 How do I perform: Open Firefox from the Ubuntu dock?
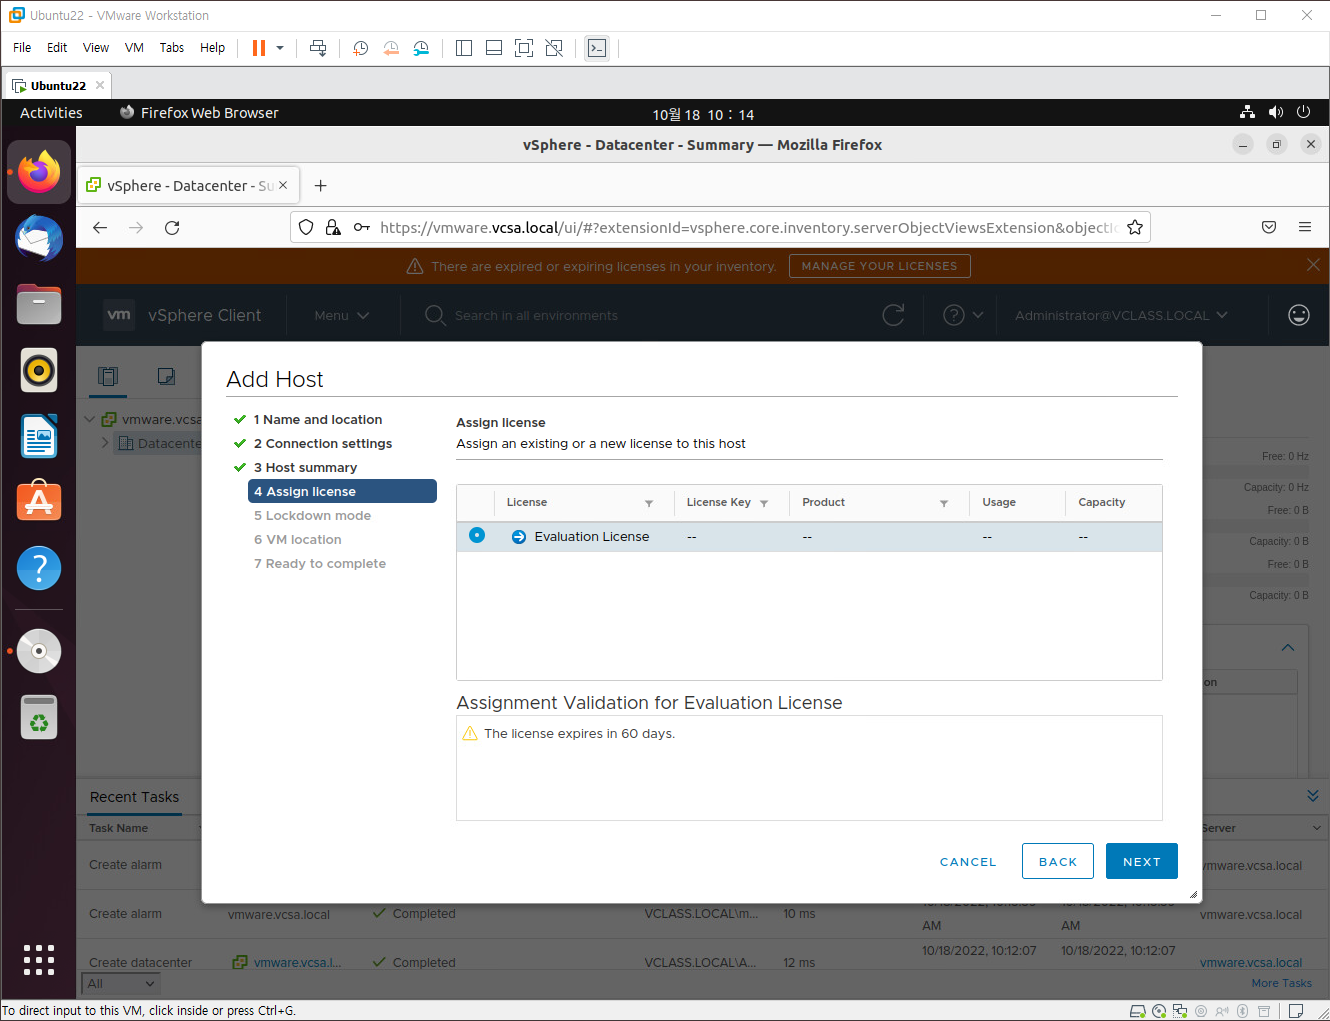39,172
